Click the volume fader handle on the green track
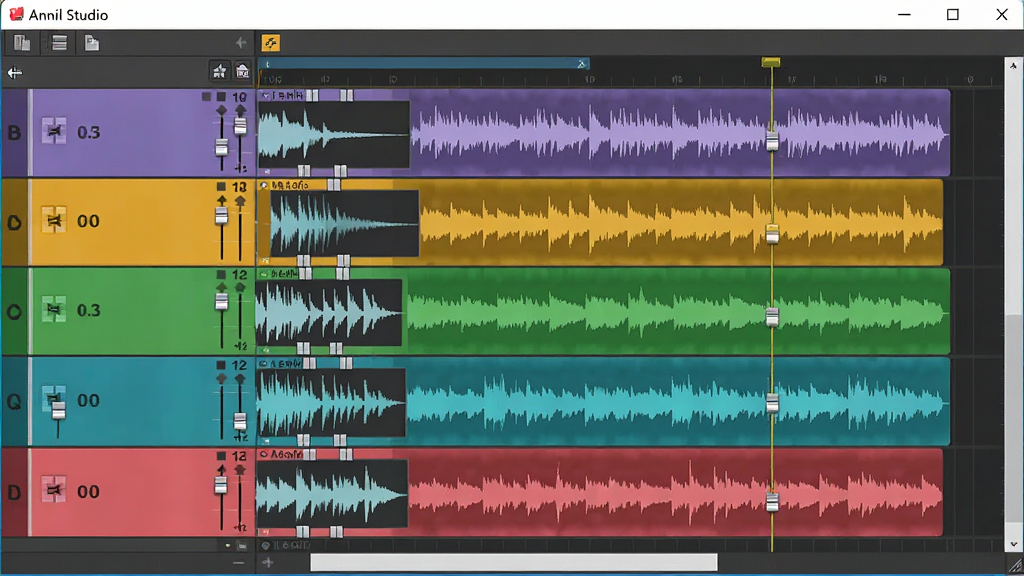1024x576 pixels. 221,301
